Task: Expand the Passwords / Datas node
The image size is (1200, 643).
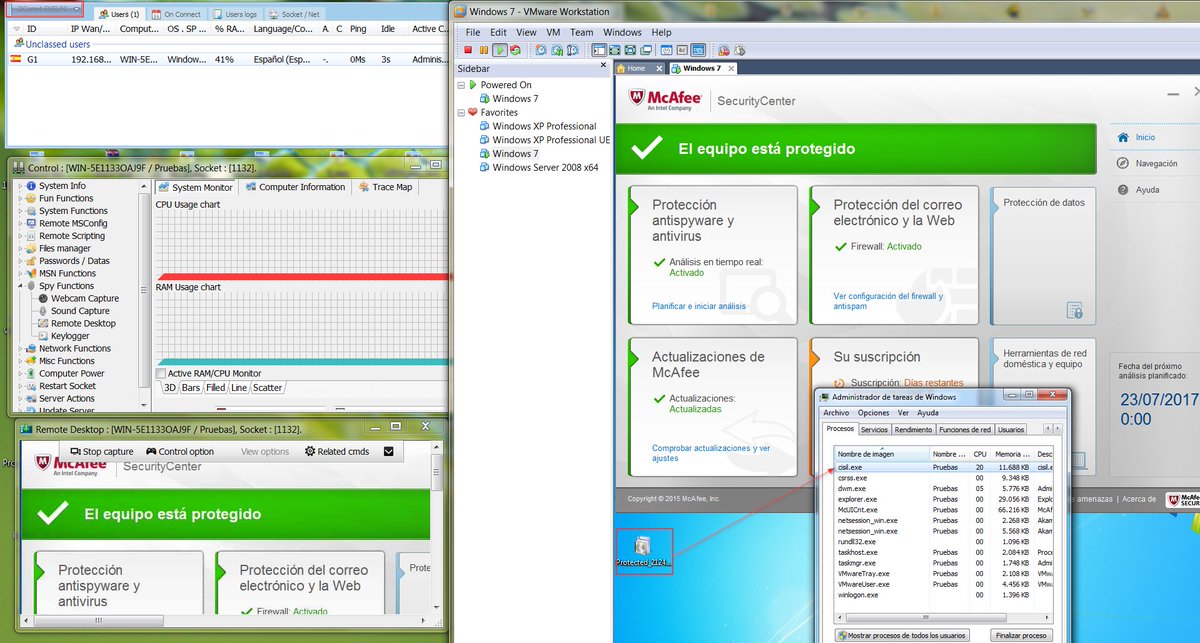Action: point(19,261)
